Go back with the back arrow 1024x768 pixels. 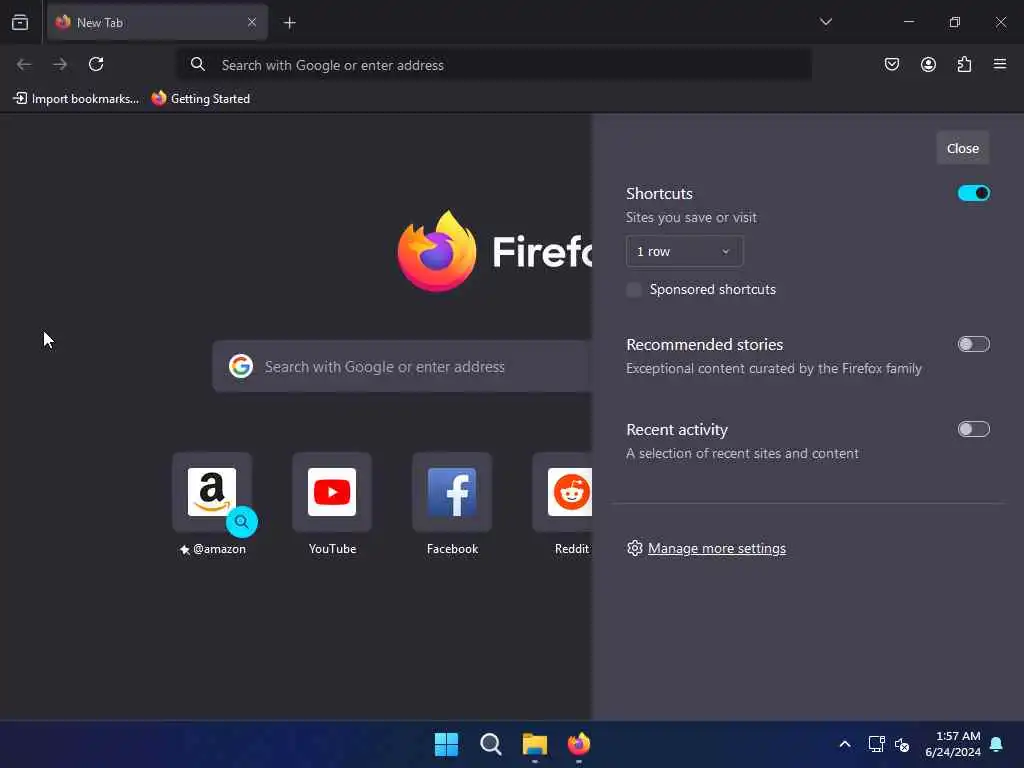(x=24, y=64)
